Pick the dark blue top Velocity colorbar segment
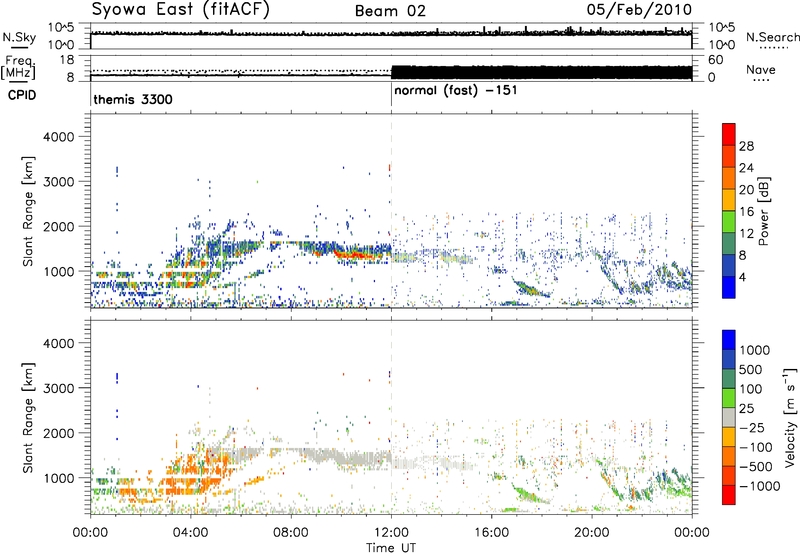The image size is (800, 554). pos(729,340)
